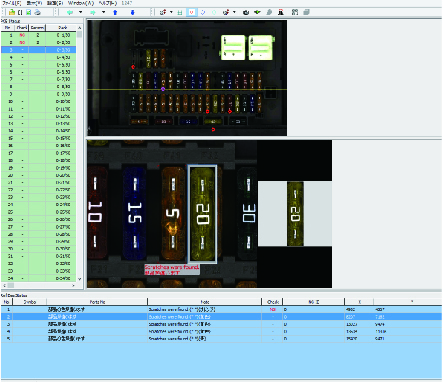Click the printer icon in toolbar

[37, 12]
